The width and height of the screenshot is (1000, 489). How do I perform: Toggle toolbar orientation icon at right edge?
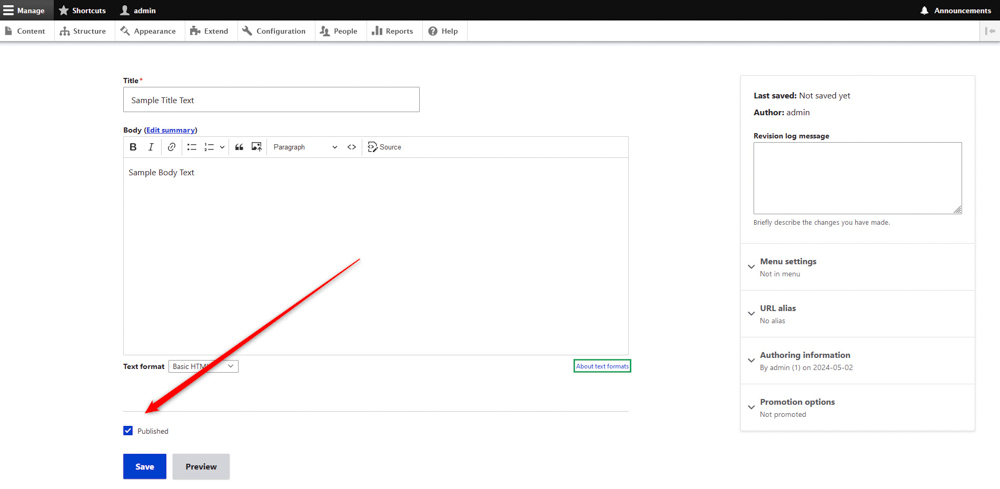click(990, 31)
